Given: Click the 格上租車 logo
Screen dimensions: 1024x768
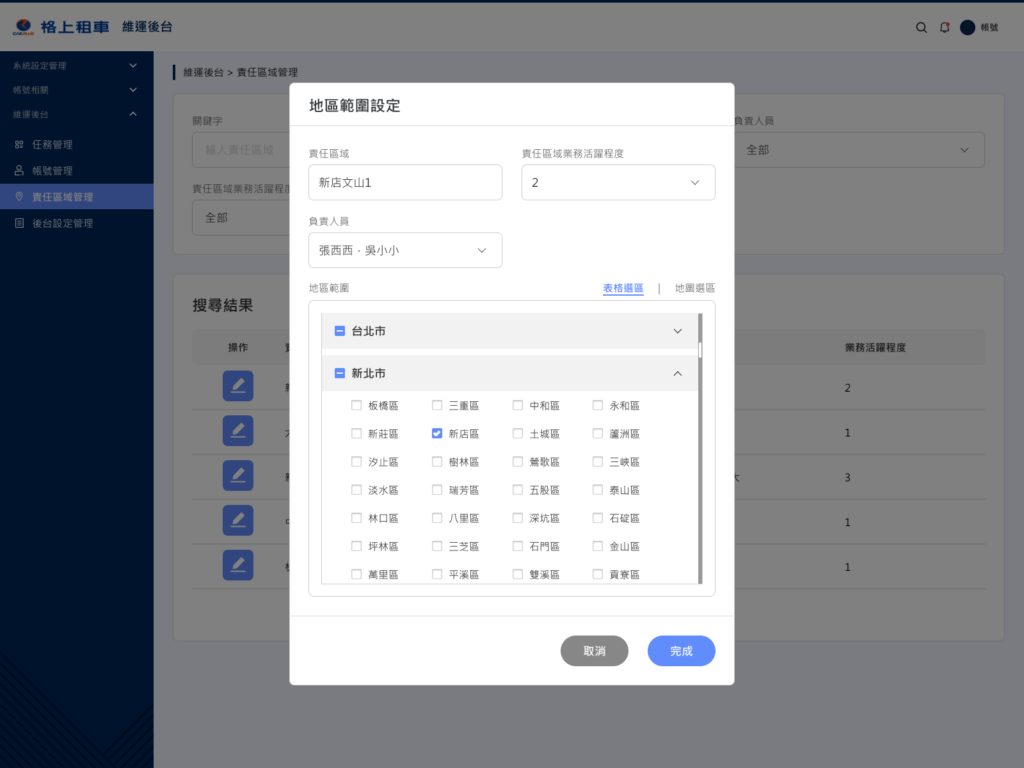Looking at the screenshot, I should [61, 27].
